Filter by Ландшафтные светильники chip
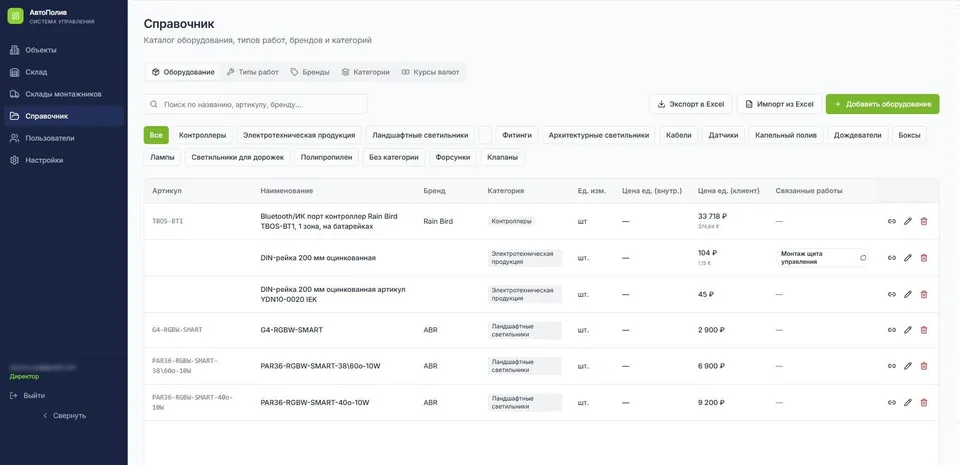Screen dimensions: 960x465 pyautogui.click(x=420, y=135)
